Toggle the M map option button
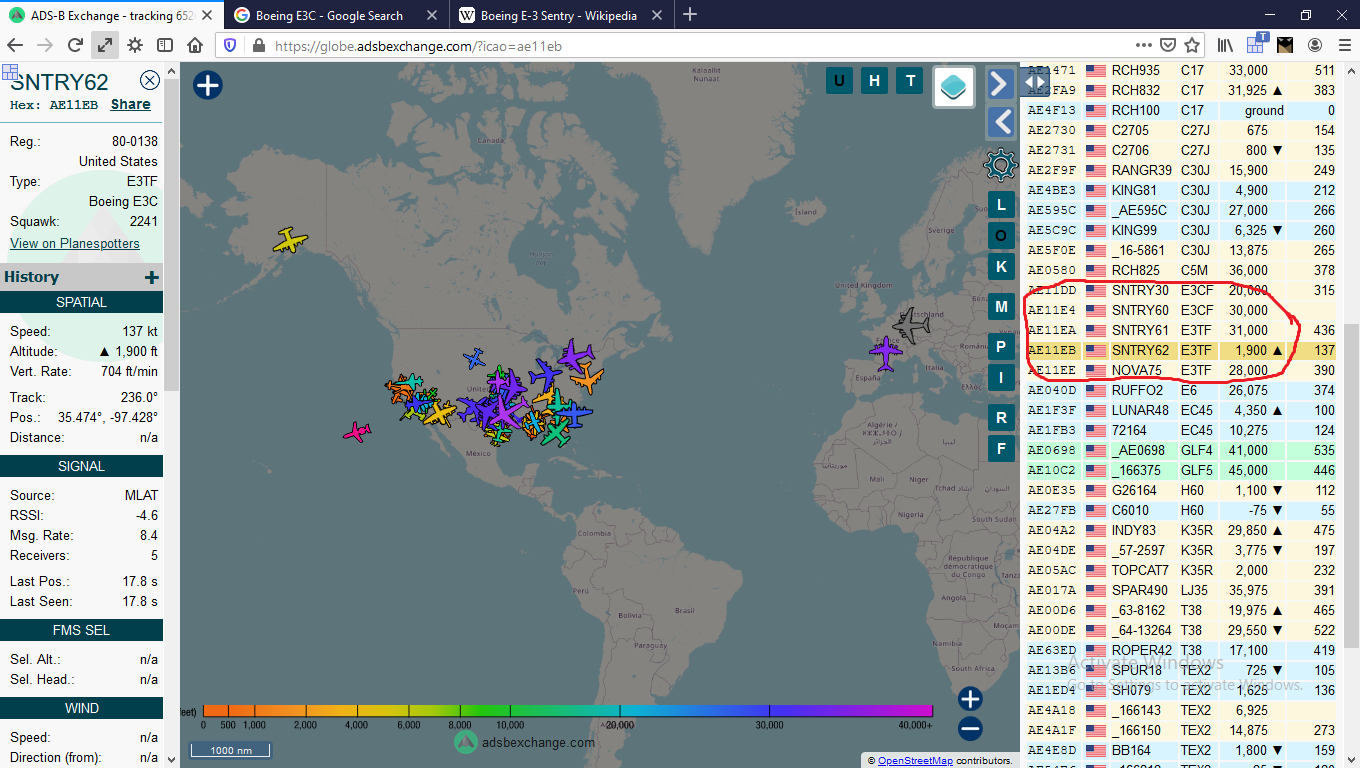This screenshot has height=768, width=1360. coord(1001,307)
